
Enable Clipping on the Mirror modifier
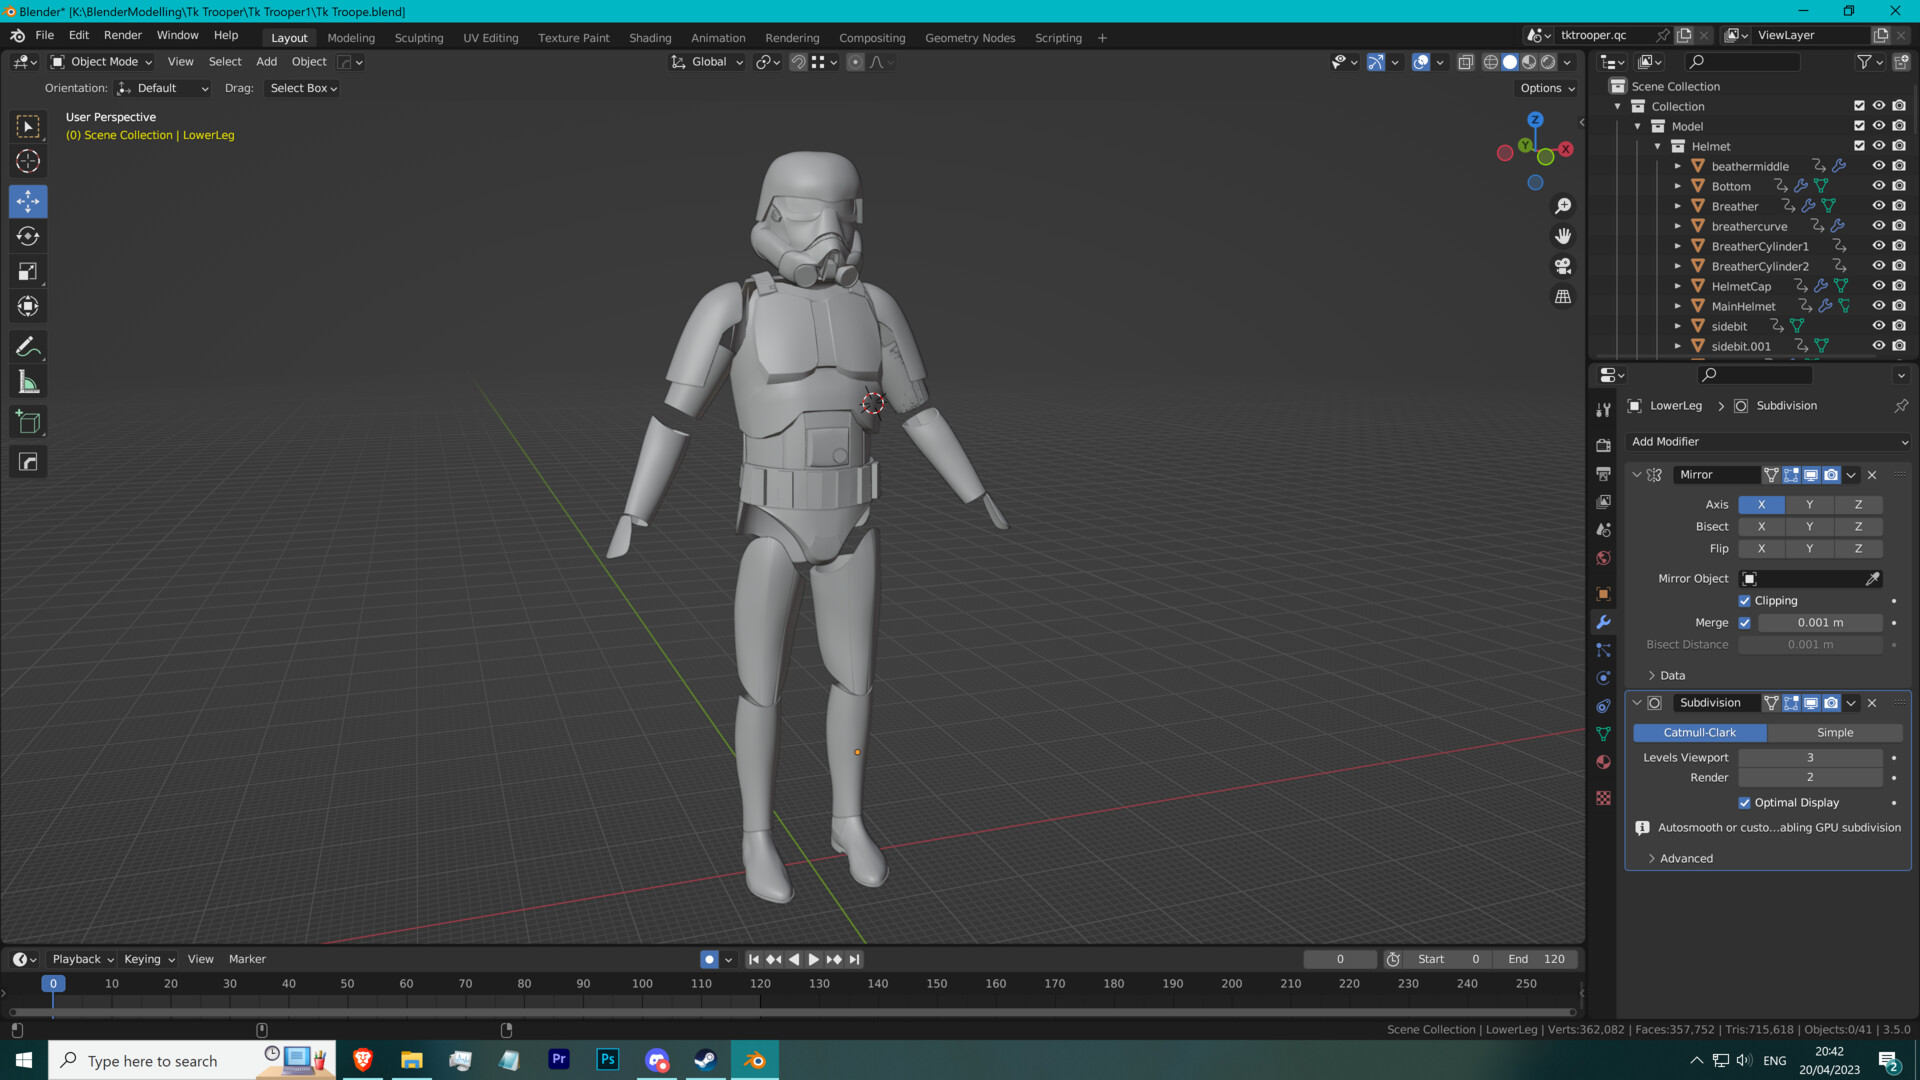1745,600
